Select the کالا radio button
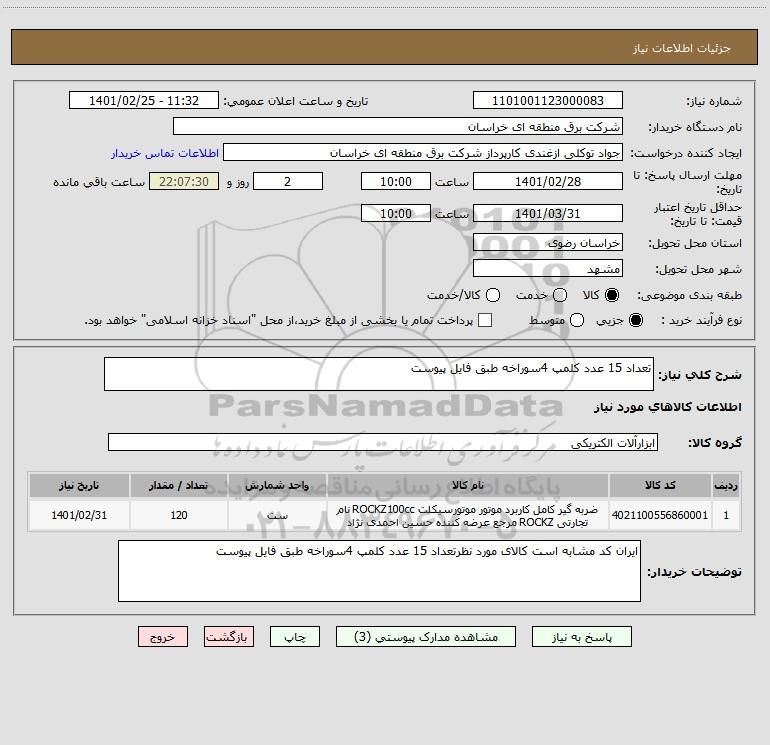 [612, 295]
